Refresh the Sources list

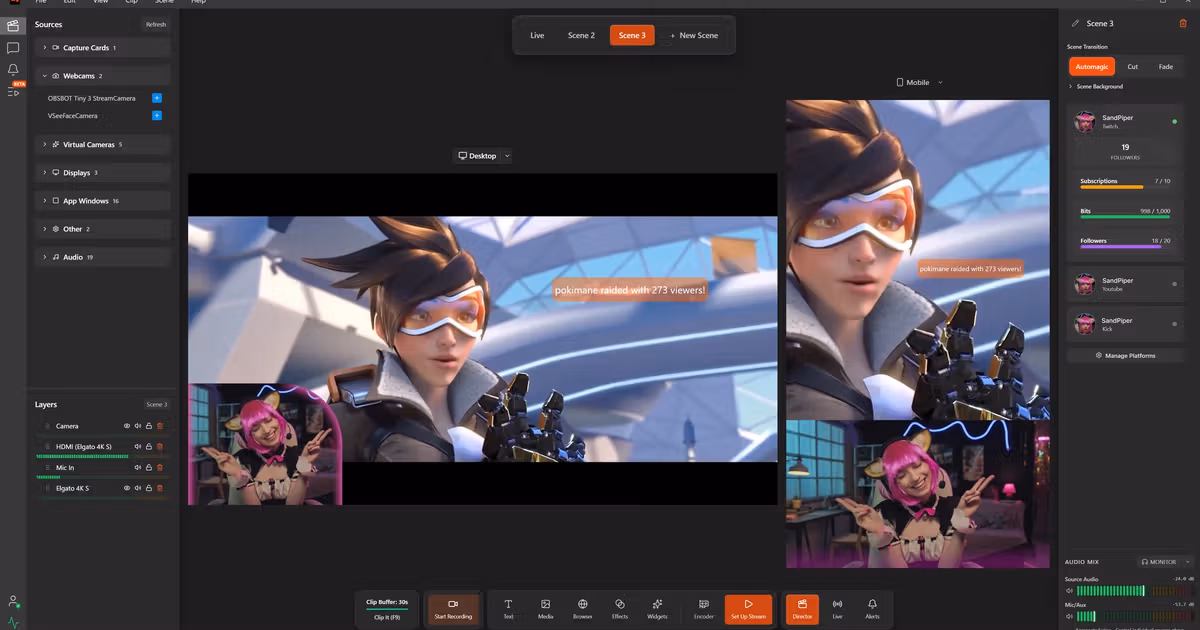[156, 25]
